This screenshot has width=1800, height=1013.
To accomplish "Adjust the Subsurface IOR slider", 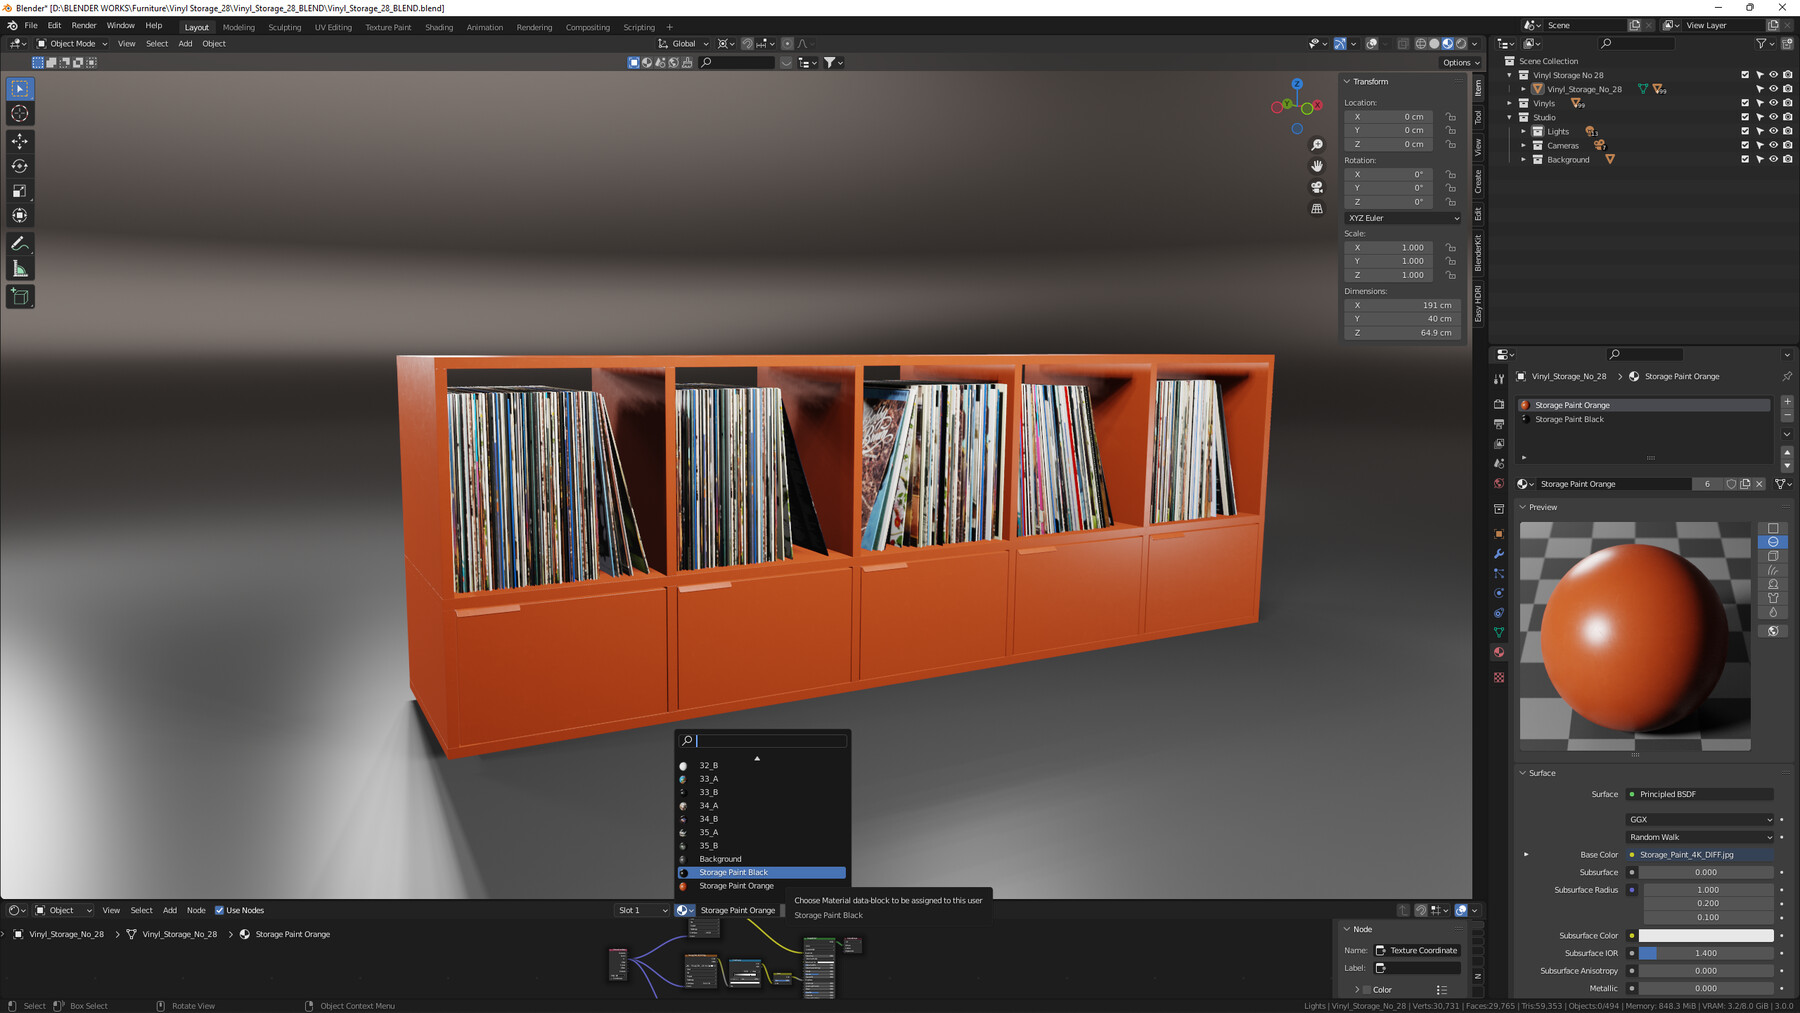I will coord(1706,953).
